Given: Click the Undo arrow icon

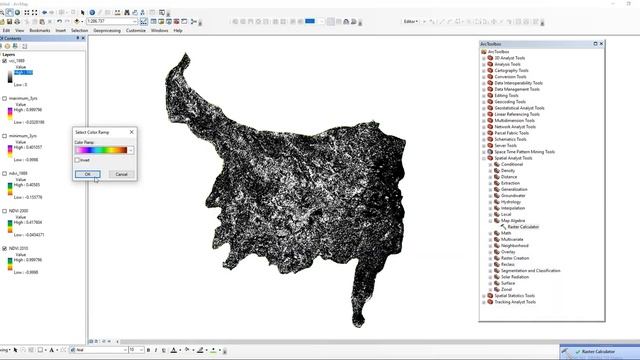Looking at the screenshot, I should [x=60, y=21].
